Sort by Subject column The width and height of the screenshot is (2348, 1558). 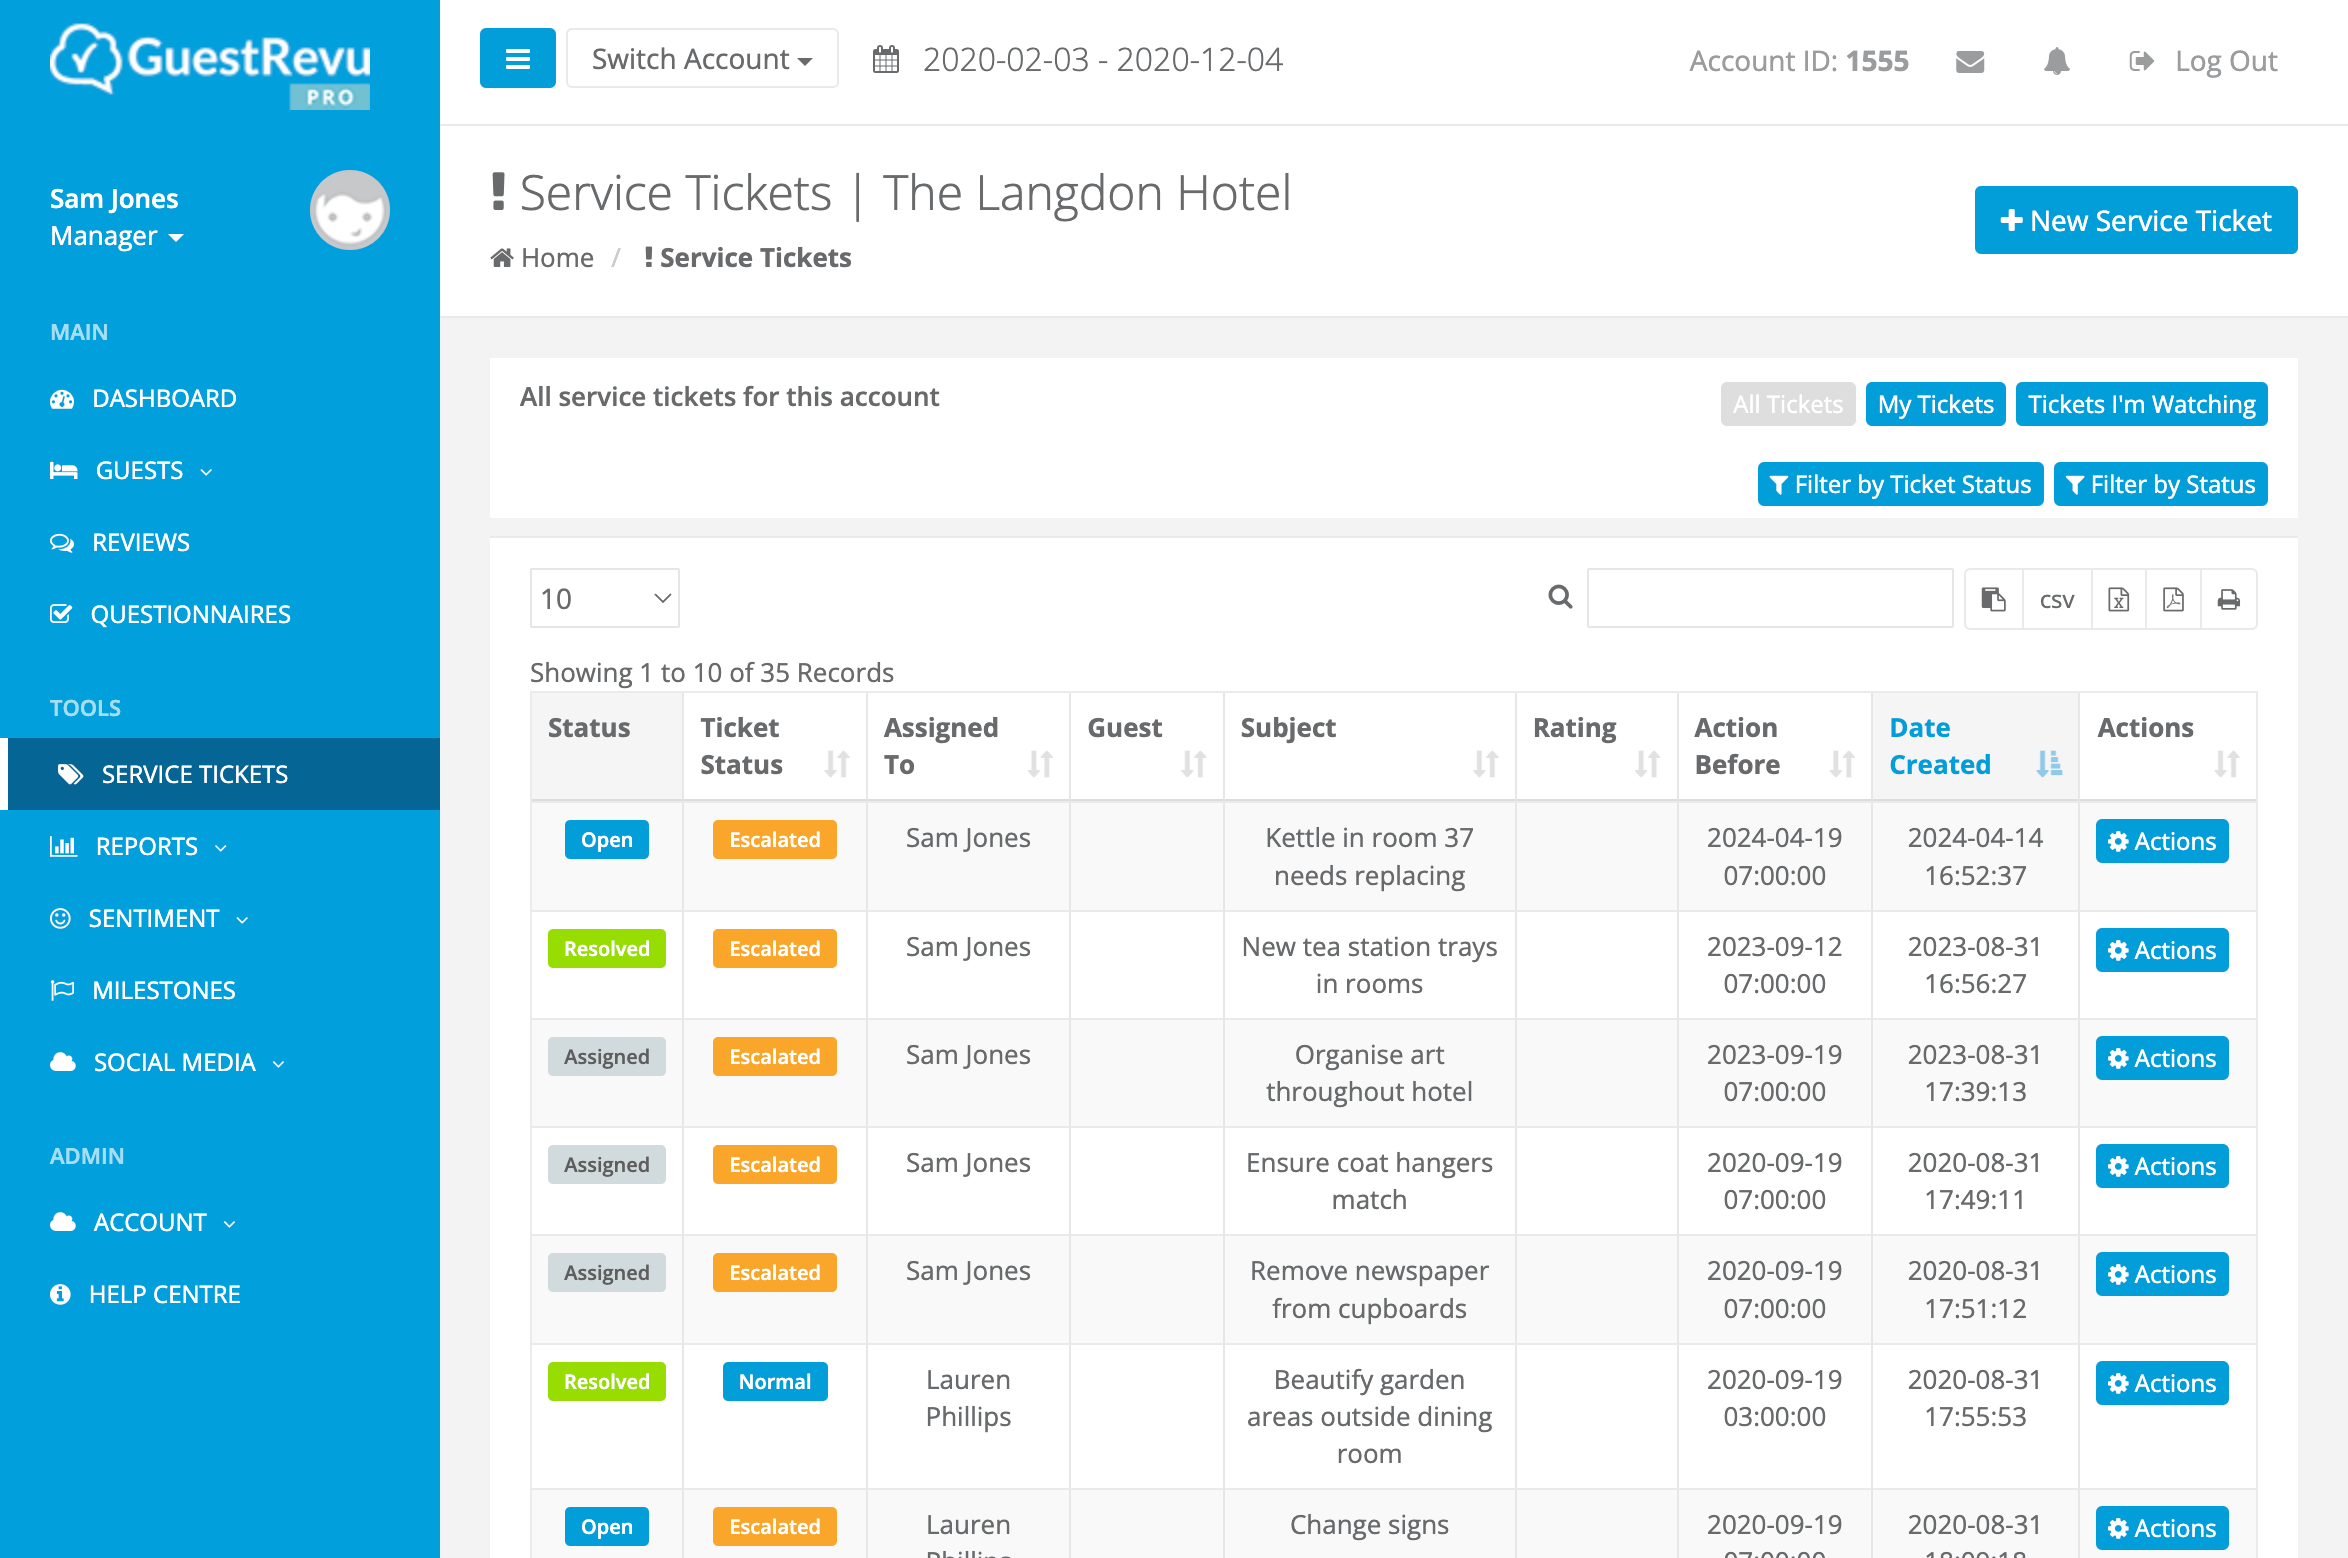[1369, 746]
